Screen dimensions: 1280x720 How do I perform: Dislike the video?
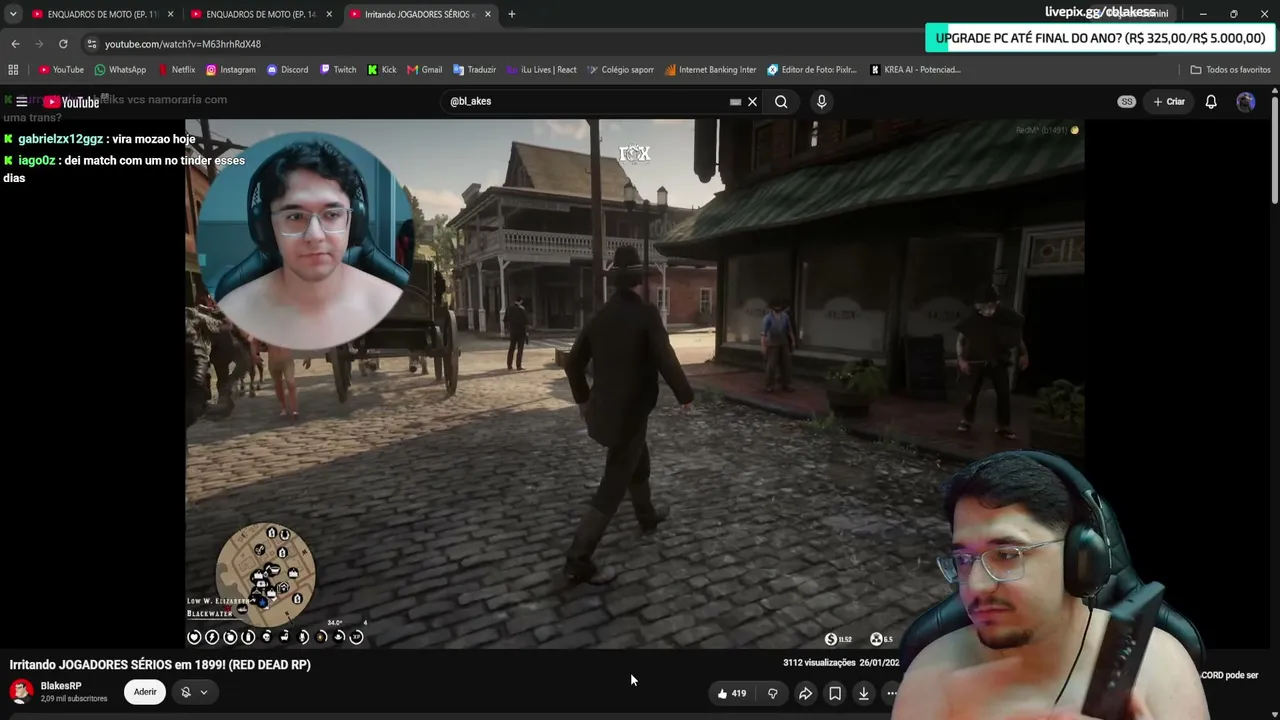772,693
